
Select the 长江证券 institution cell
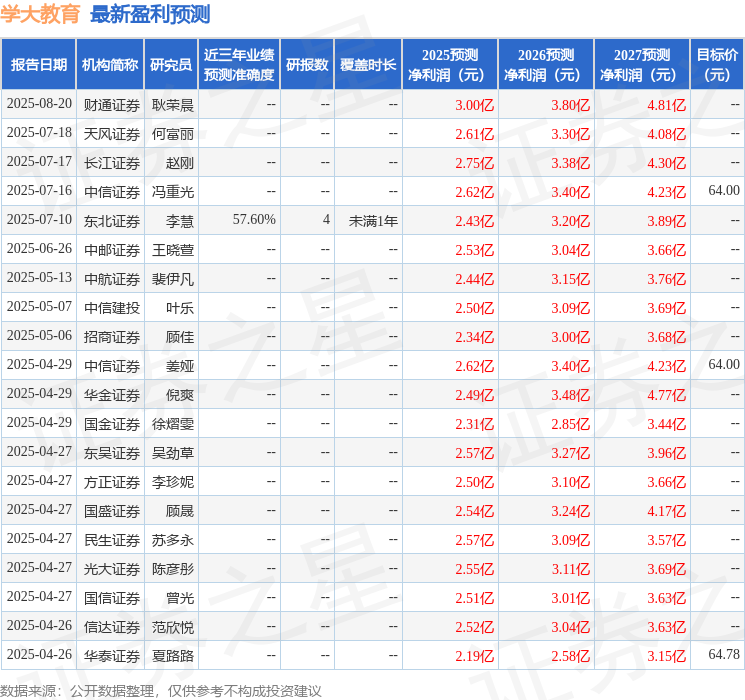click(x=112, y=163)
